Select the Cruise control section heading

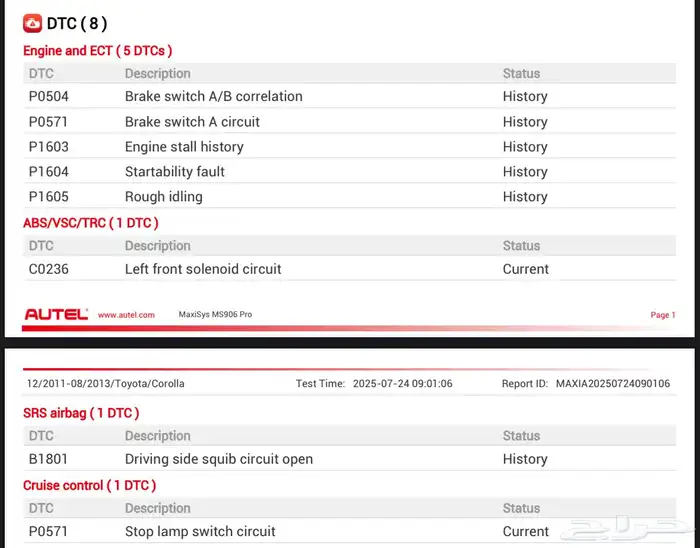click(x=89, y=486)
